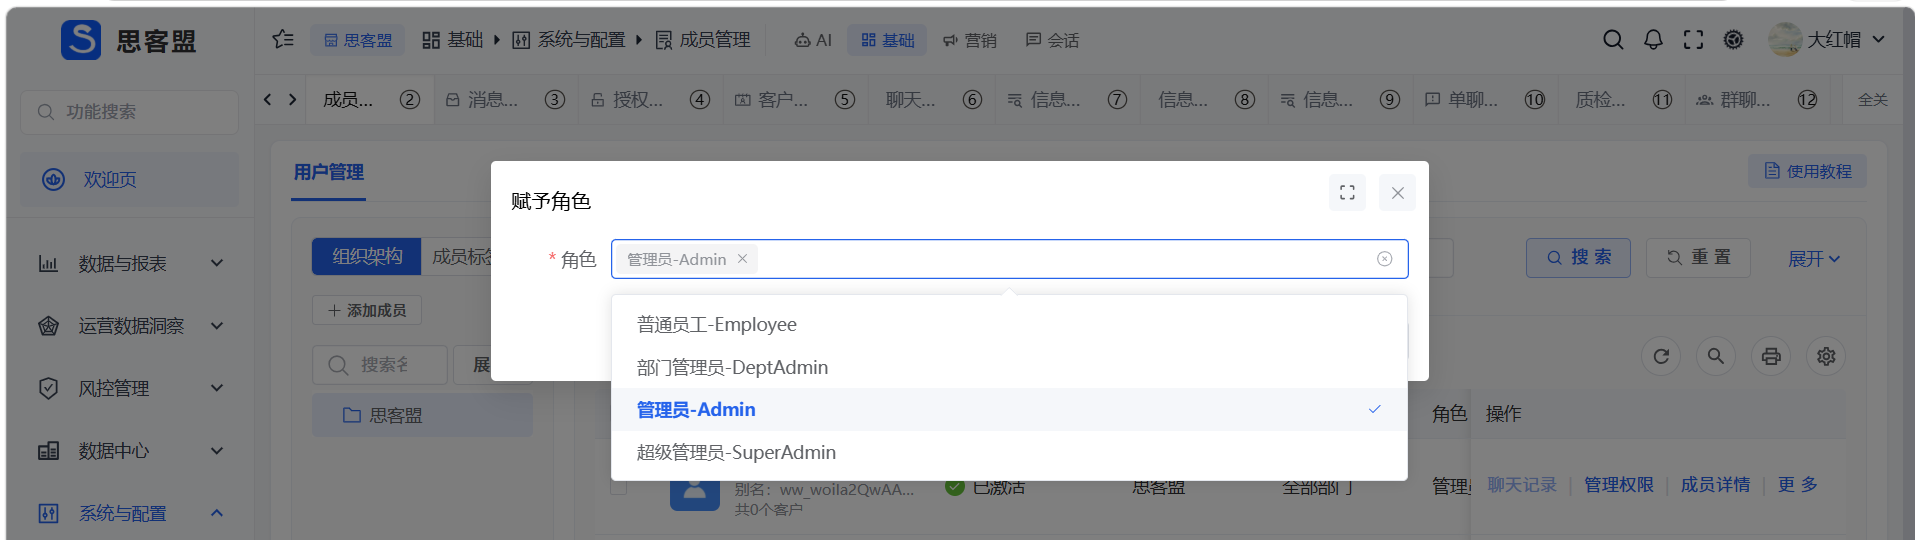Expand the 赋予角色 dialog to fullscreen

[1347, 193]
